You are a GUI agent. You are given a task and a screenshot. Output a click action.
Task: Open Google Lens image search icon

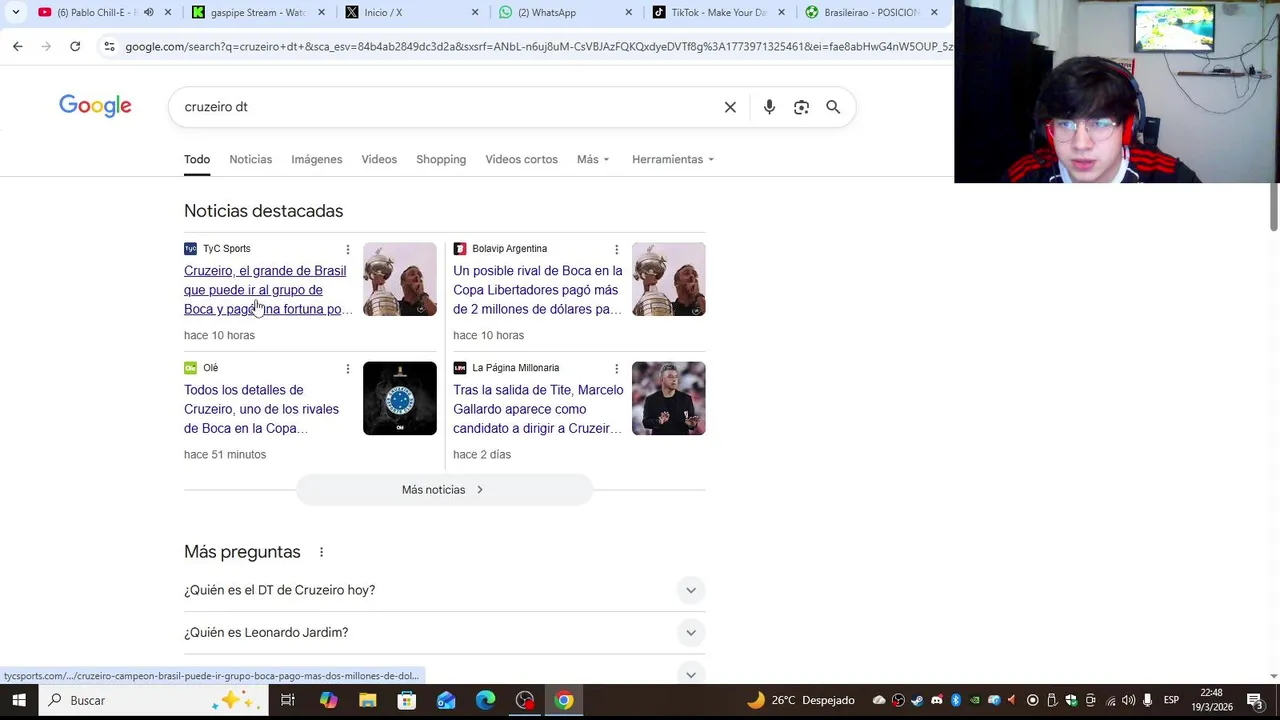pos(801,107)
